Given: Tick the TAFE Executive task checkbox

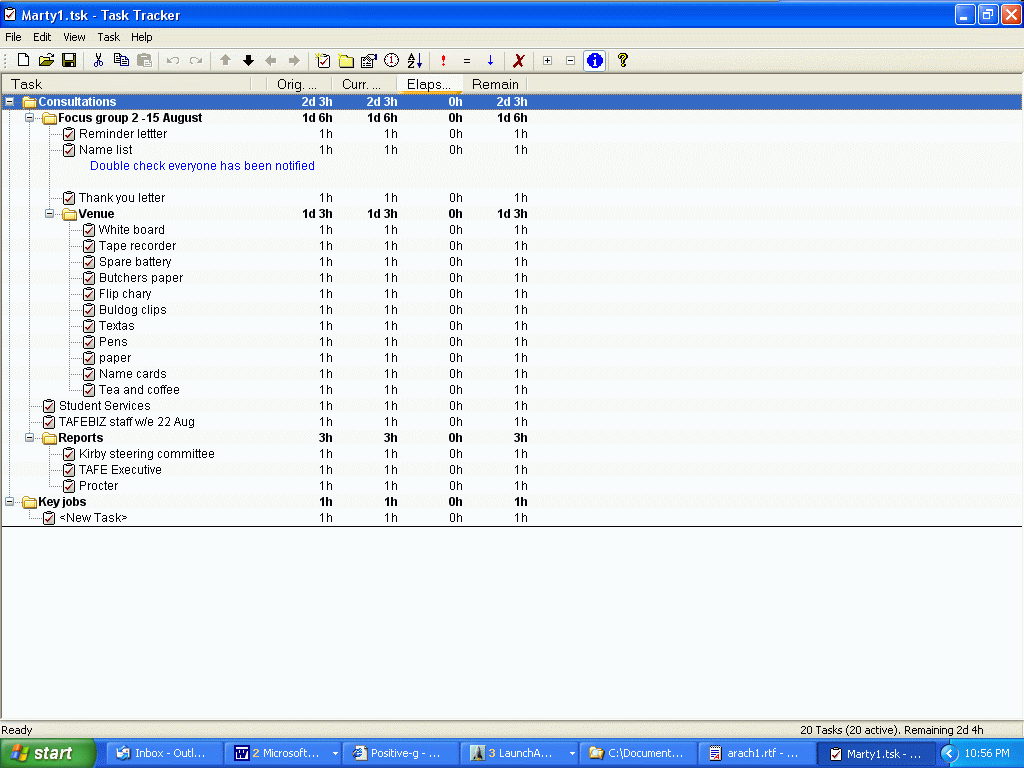Looking at the screenshot, I should 69,470.
